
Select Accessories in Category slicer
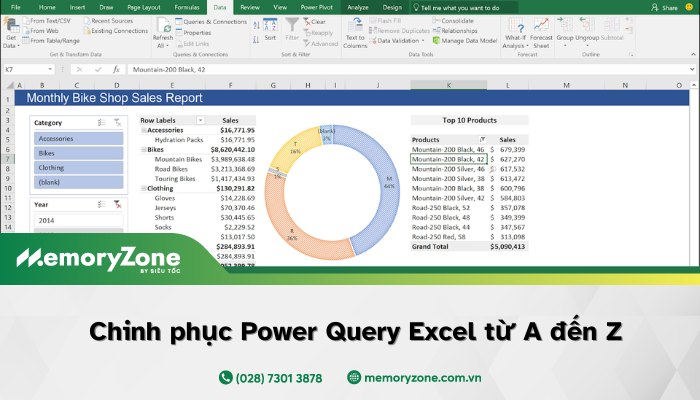point(79,138)
